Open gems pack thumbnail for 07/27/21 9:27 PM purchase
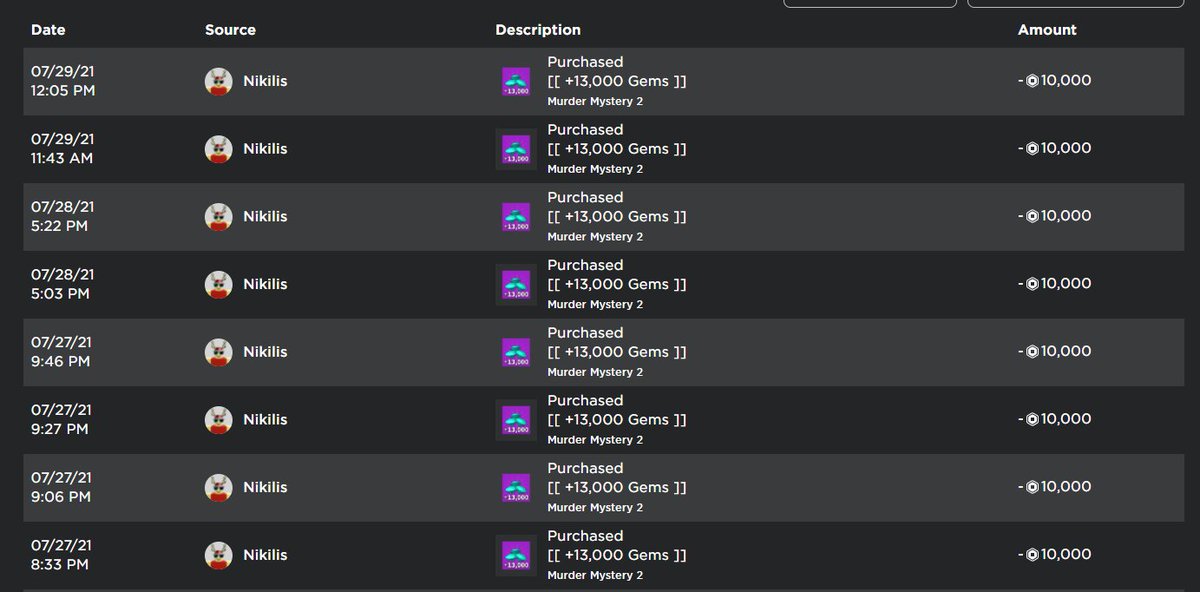The width and height of the screenshot is (1200, 592). coord(516,420)
